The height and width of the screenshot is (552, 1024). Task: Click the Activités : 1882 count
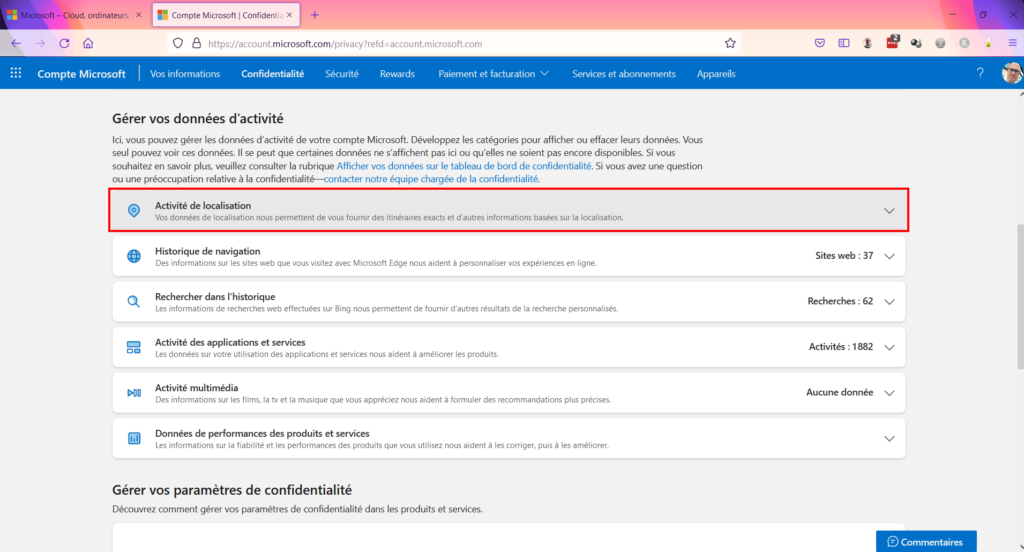tap(840, 346)
